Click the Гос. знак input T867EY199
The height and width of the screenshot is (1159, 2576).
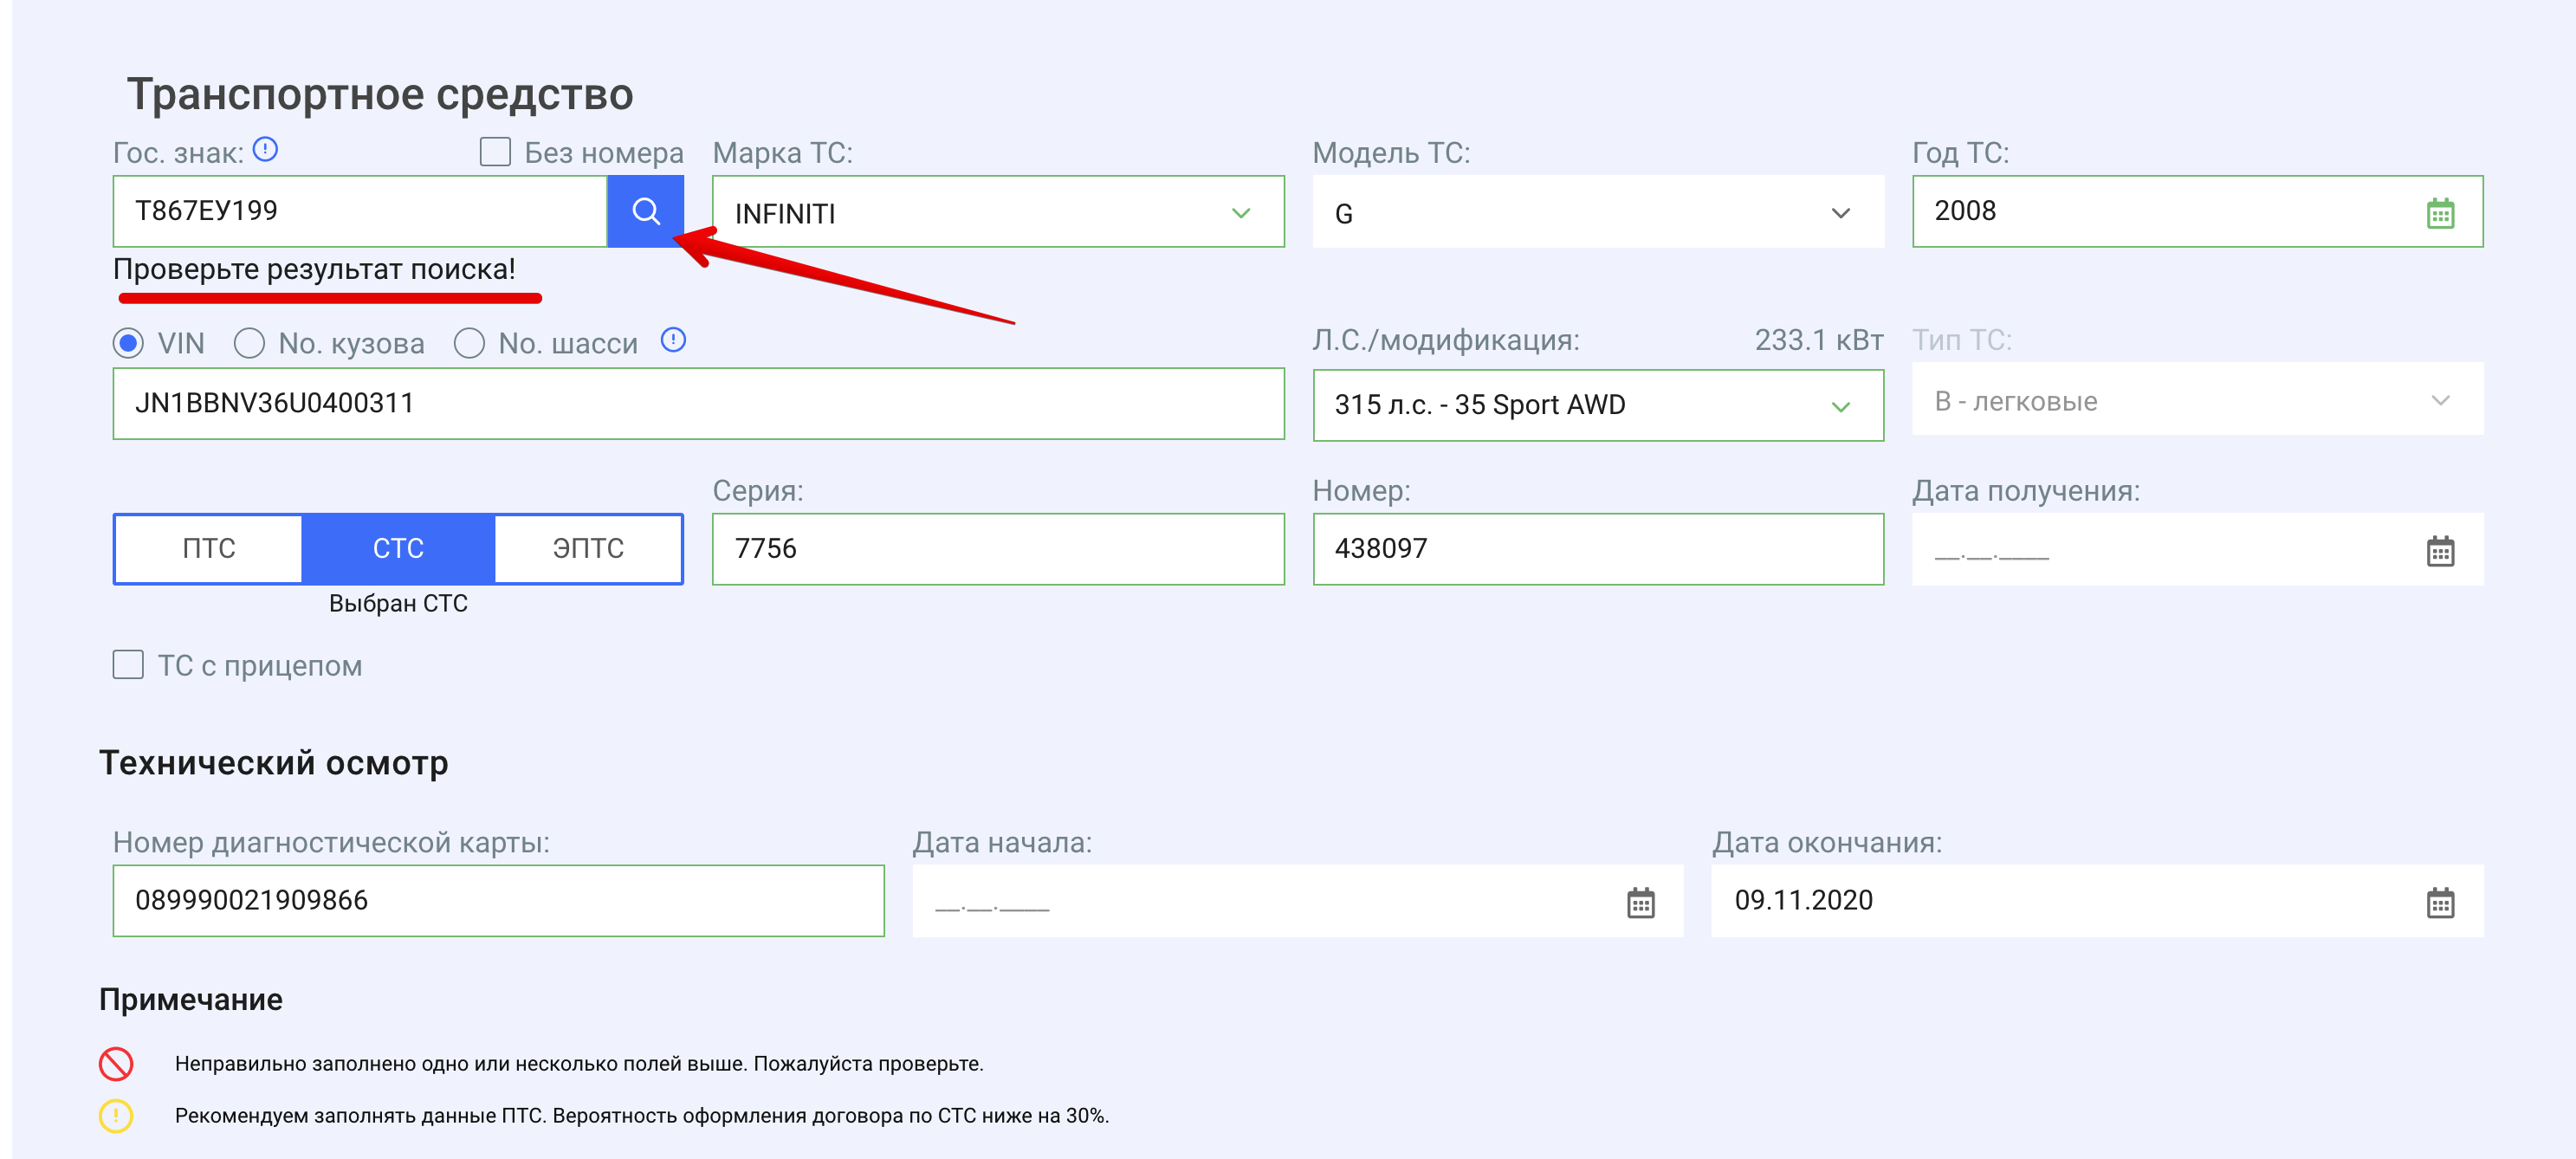(360, 211)
